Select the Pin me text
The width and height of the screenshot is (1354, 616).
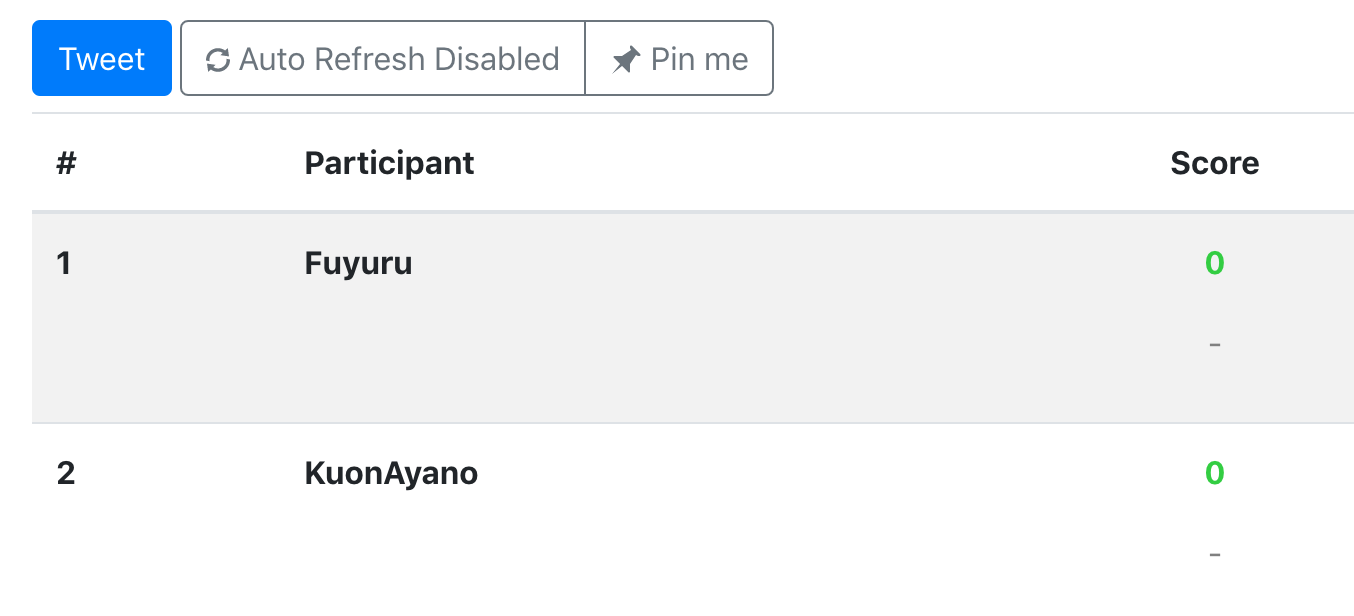(699, 59)
